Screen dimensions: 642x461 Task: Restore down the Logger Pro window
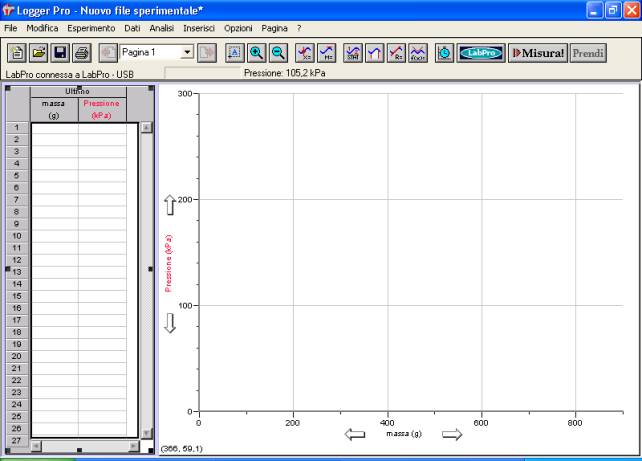tap(613, 10)
